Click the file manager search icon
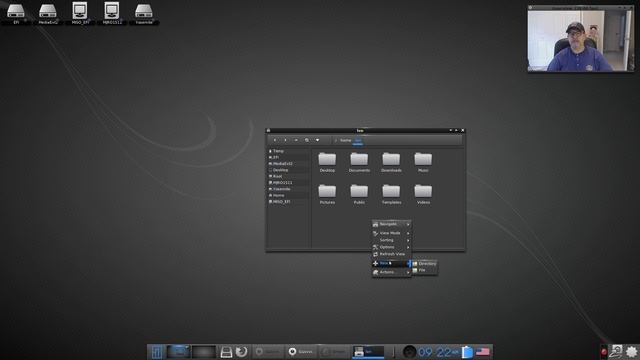Screen dimensions: 640x360 (307, 140)
